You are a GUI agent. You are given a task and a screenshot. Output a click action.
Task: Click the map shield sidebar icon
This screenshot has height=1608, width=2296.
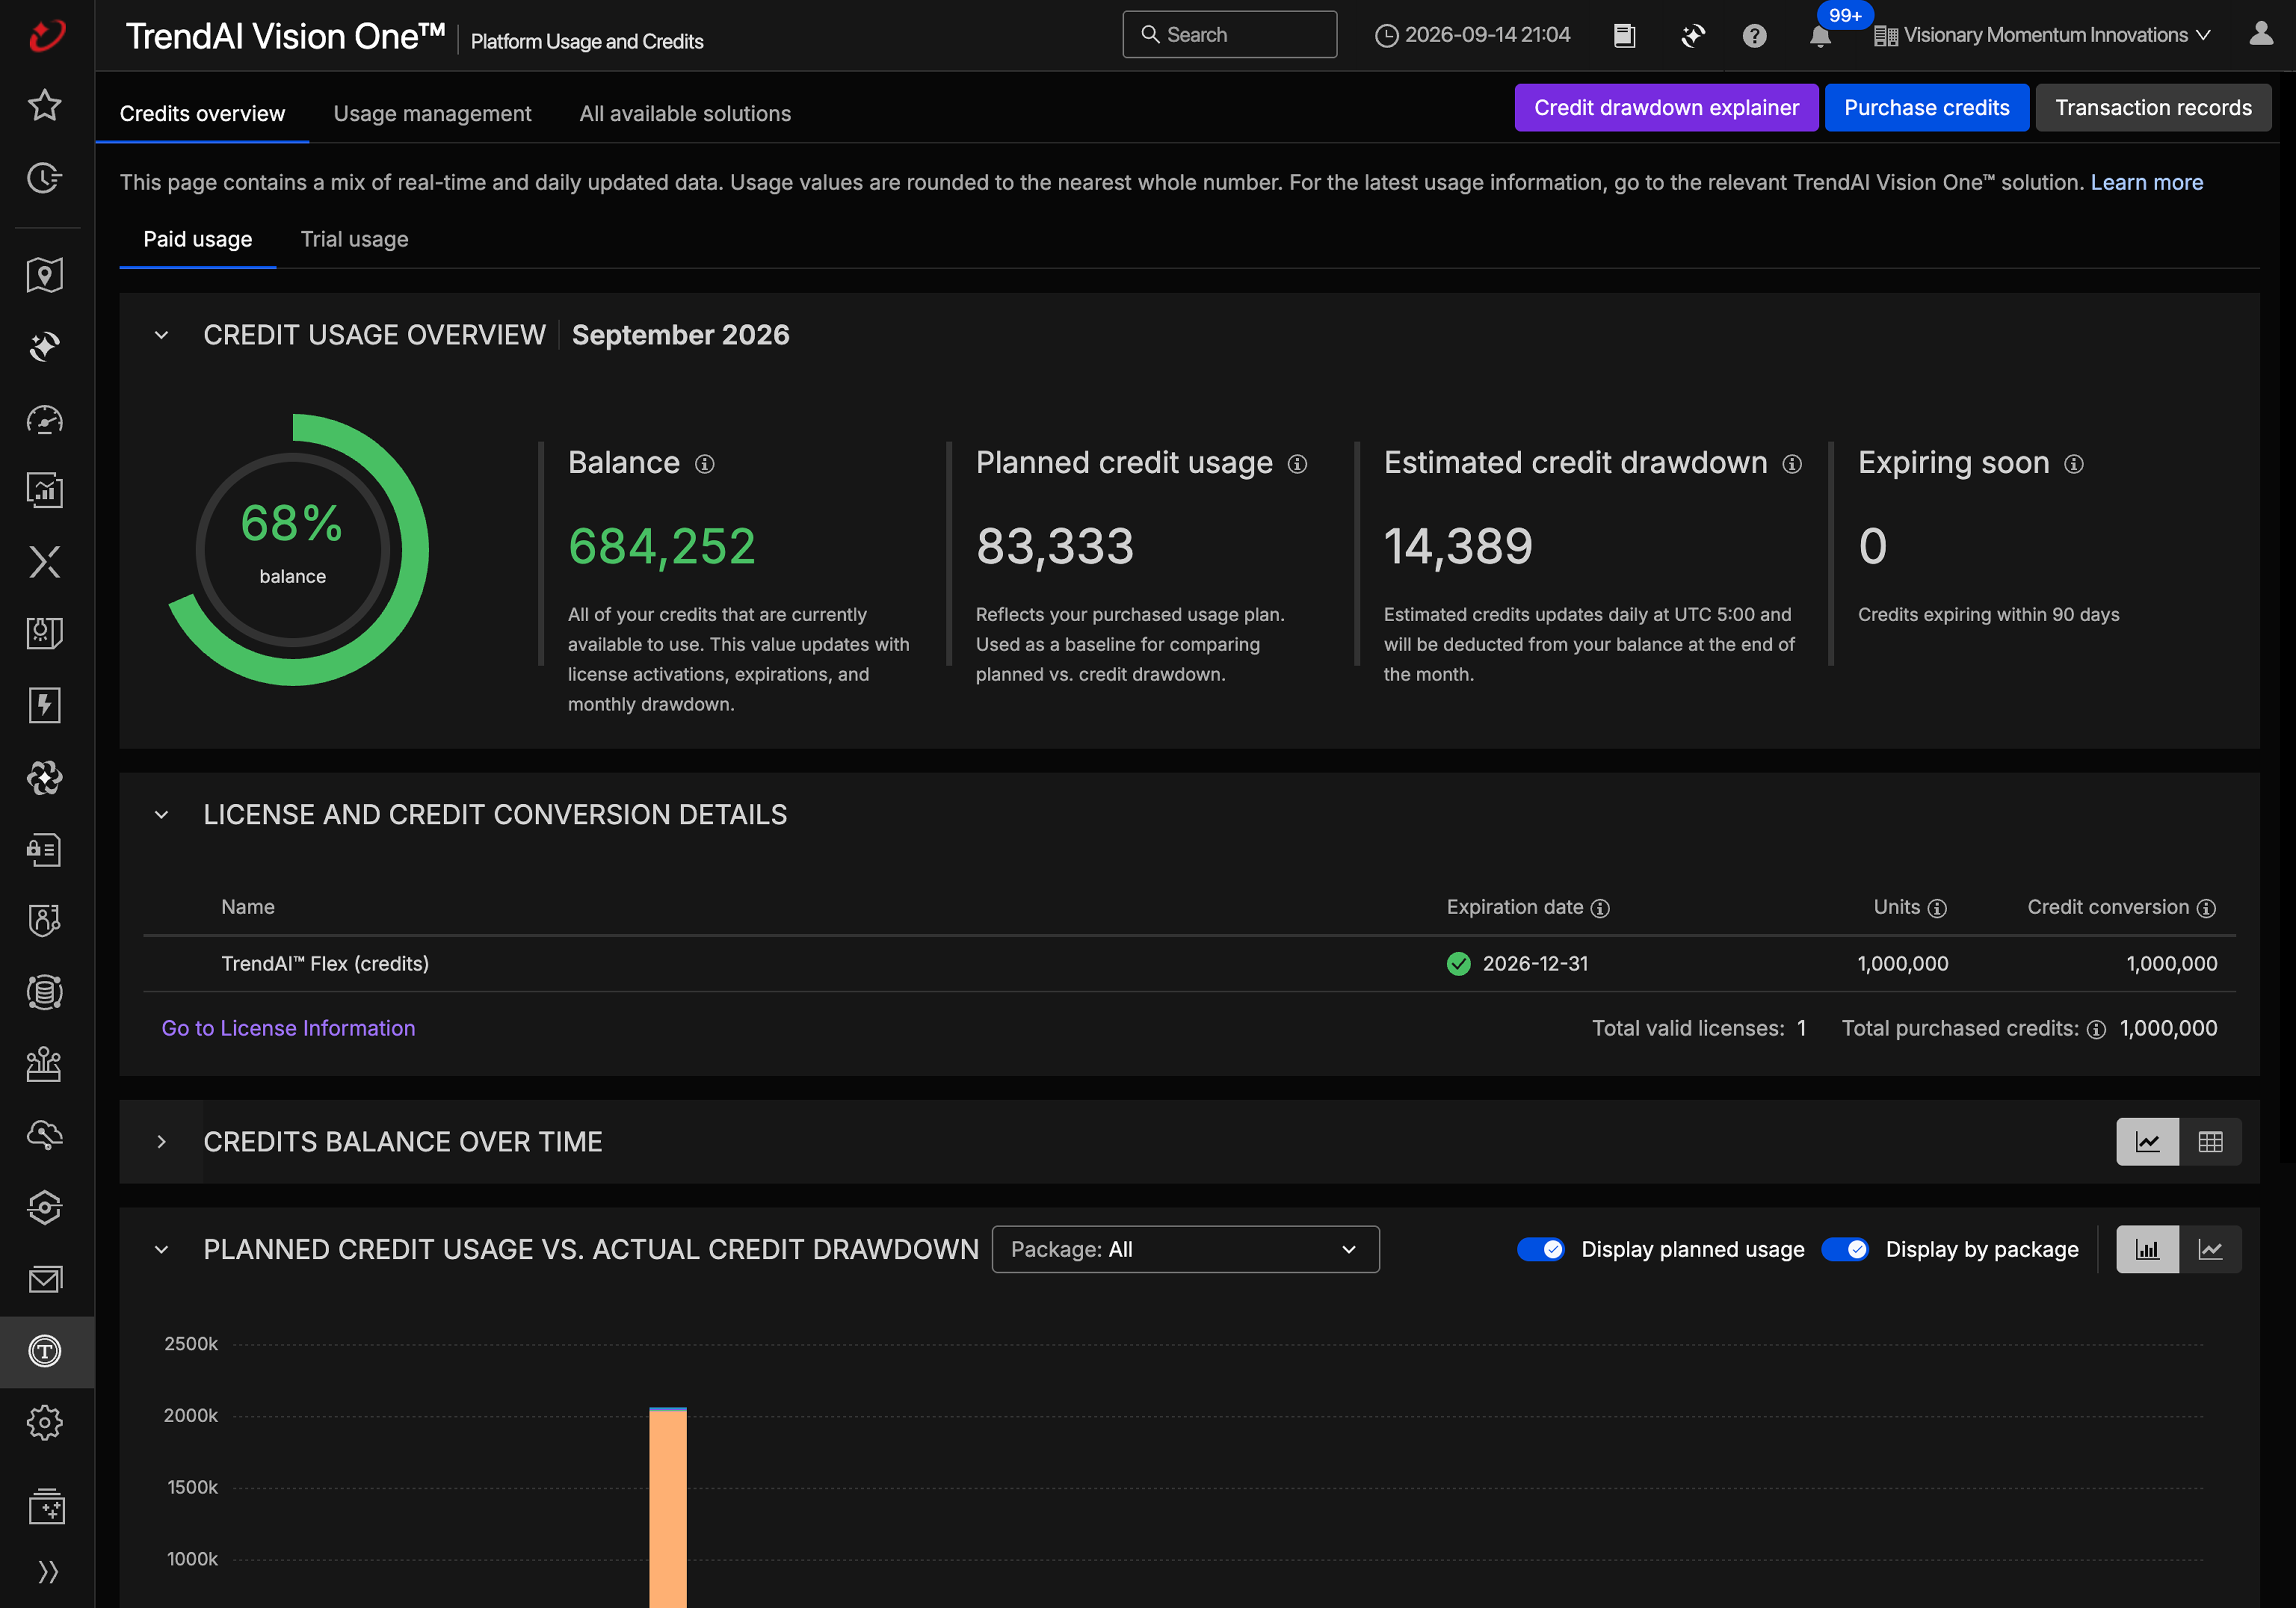pyautogui.click(x=45, y=275)
